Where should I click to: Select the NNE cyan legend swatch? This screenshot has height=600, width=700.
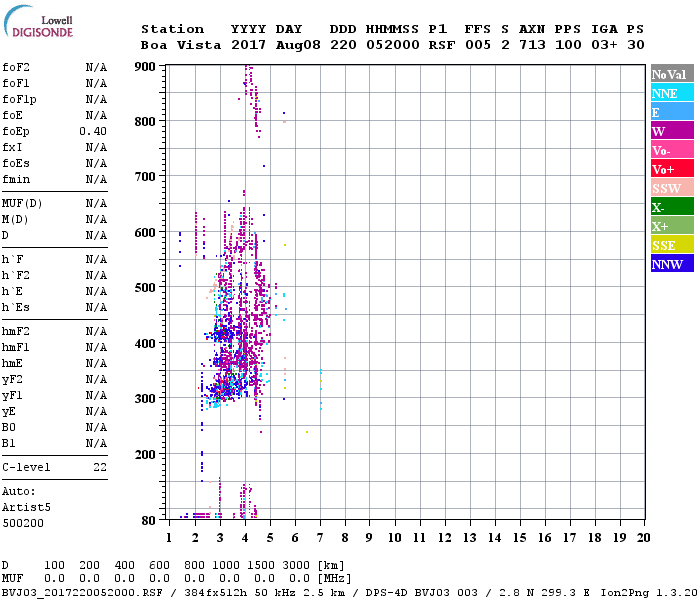[672, 93]
